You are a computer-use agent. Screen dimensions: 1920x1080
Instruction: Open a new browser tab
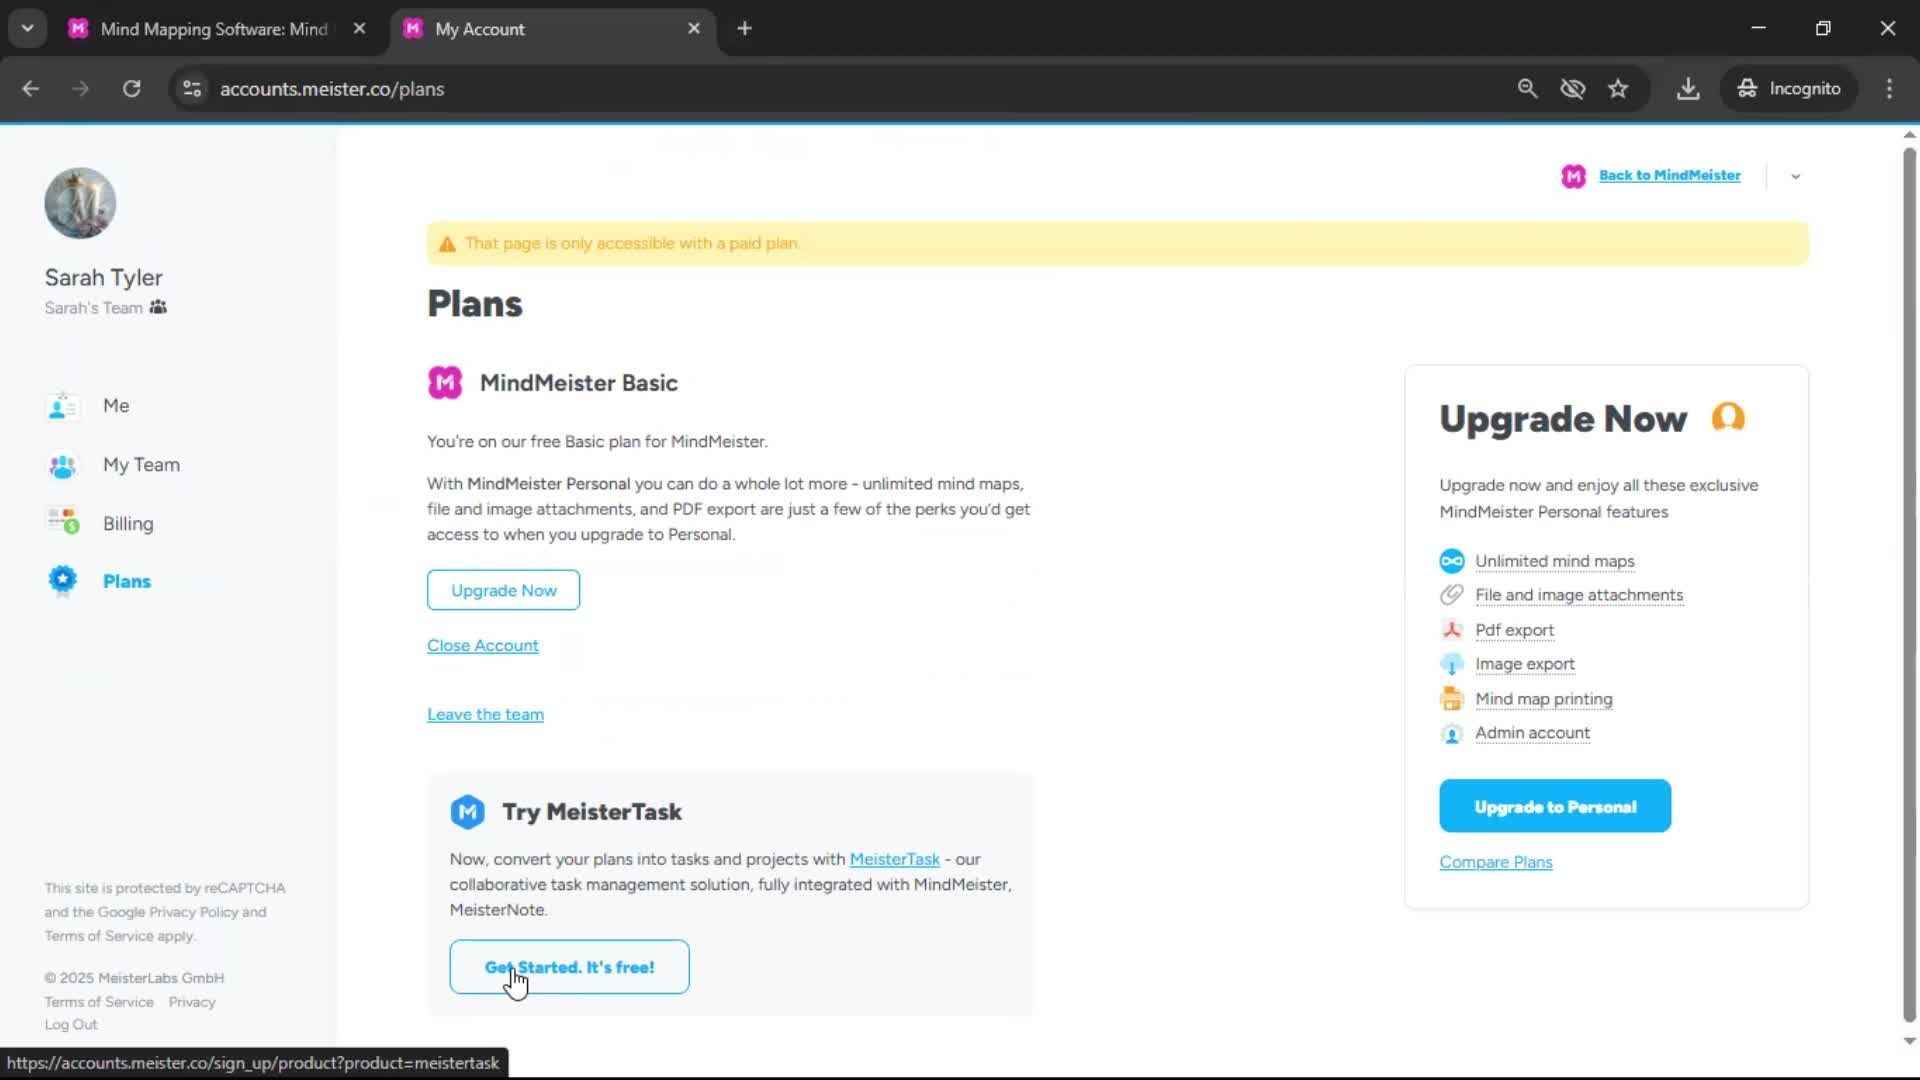744,29
